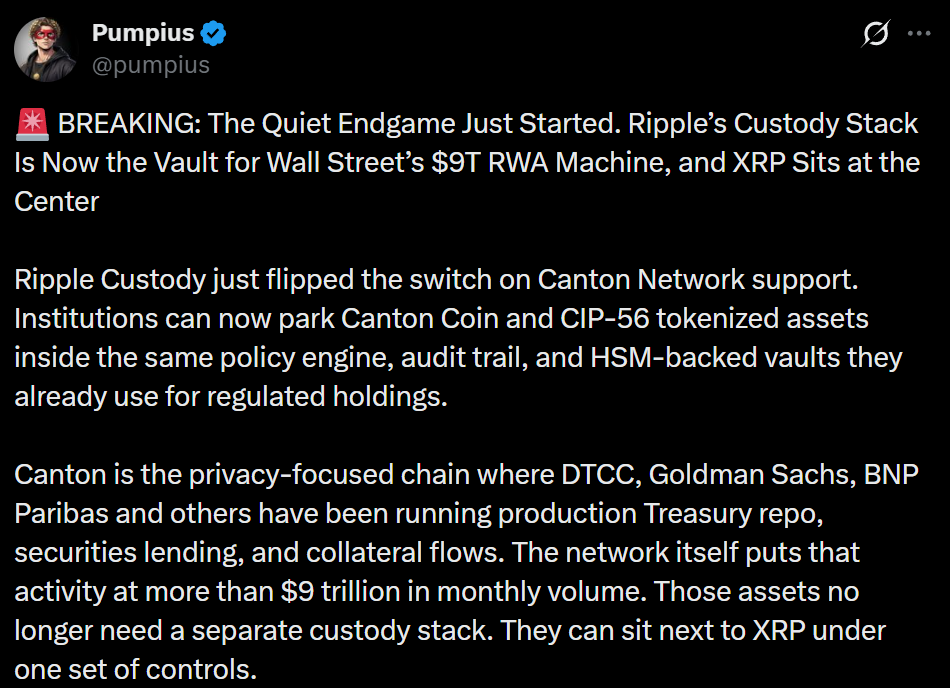Screen dimensions: 950x688
Task: Click the "production Treasury repo" text
Action: pos(660,514)
